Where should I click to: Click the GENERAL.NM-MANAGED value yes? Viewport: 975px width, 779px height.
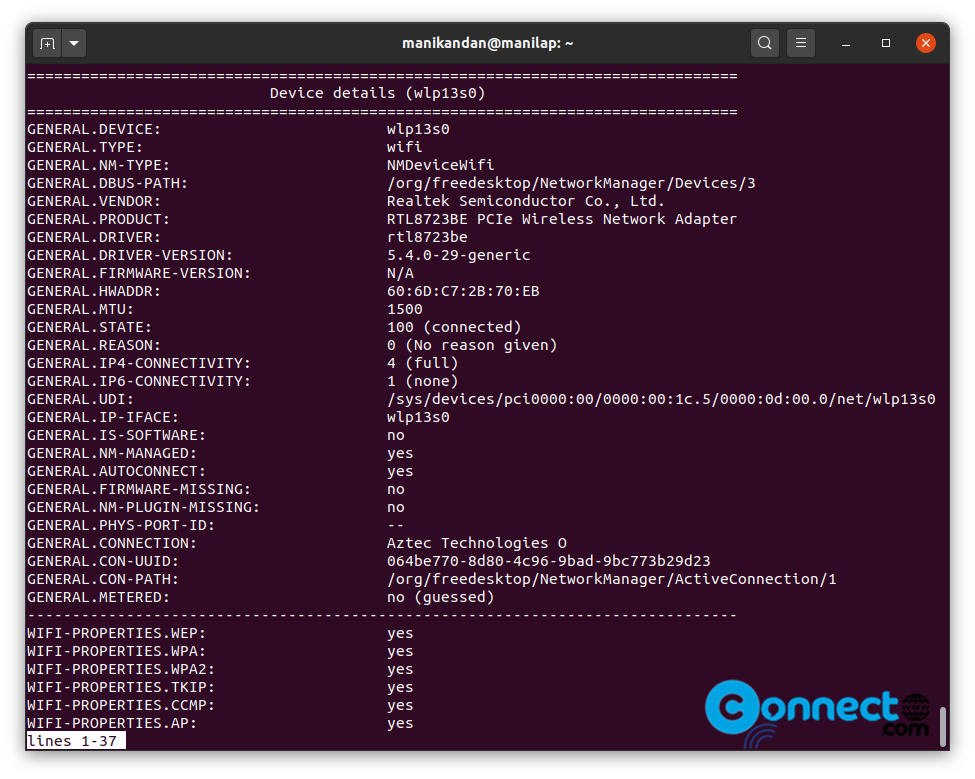pos(400,454)
